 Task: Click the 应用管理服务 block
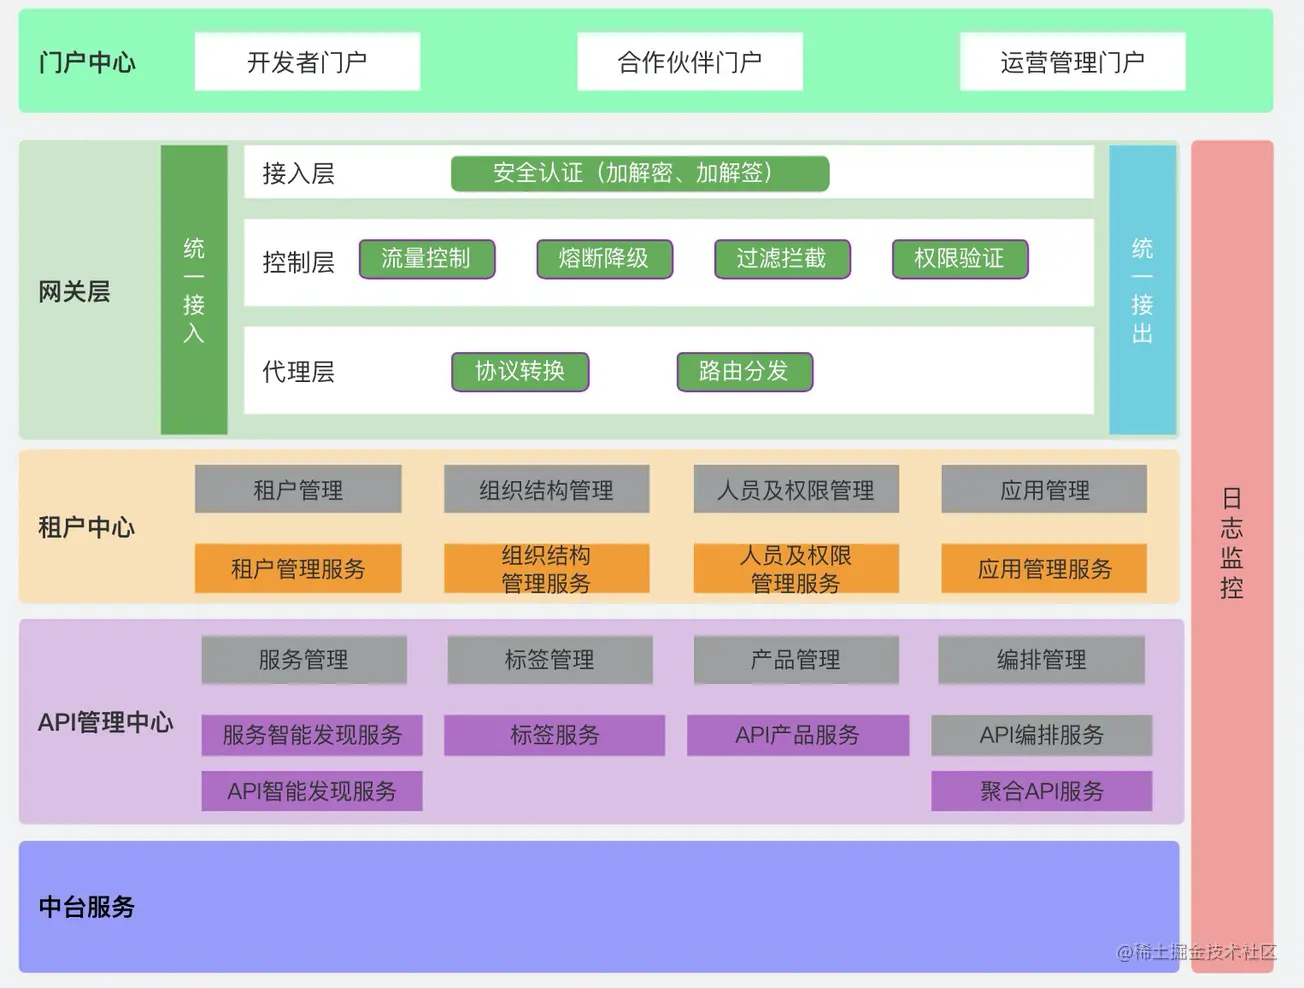pyautogui.click(x=1043, y=569)
